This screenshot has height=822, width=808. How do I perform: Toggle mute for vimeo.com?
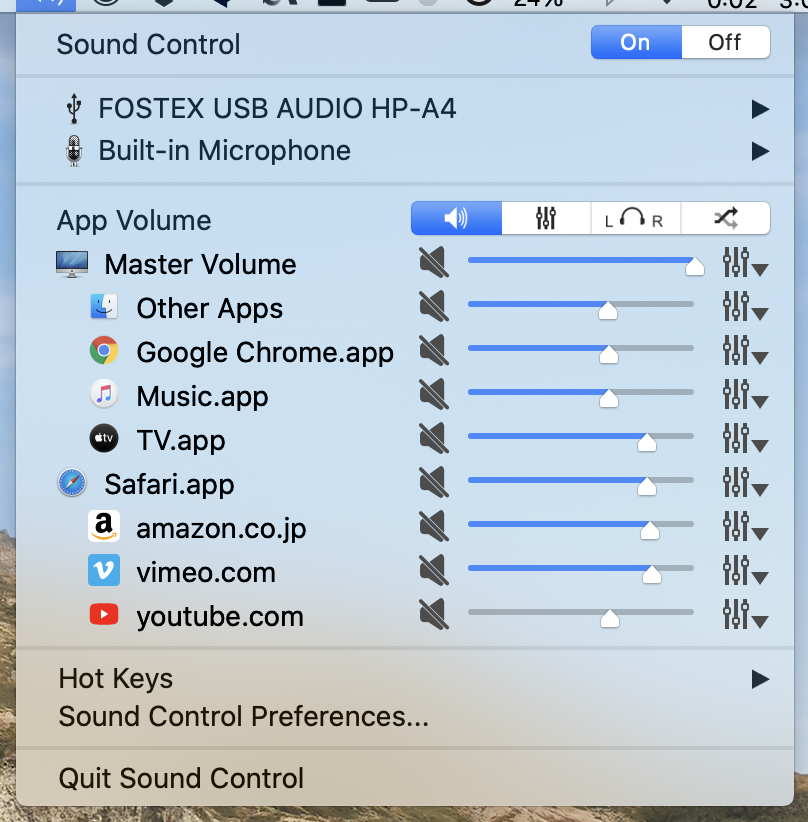434,570
